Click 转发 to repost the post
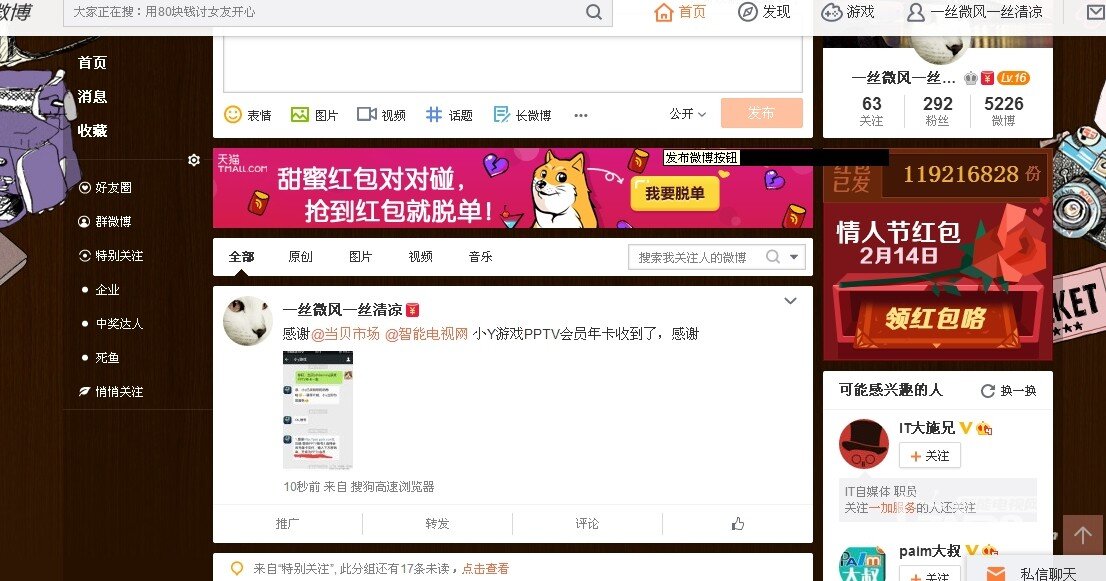This screenshot has height=581, width=1106. pos(437,523)
